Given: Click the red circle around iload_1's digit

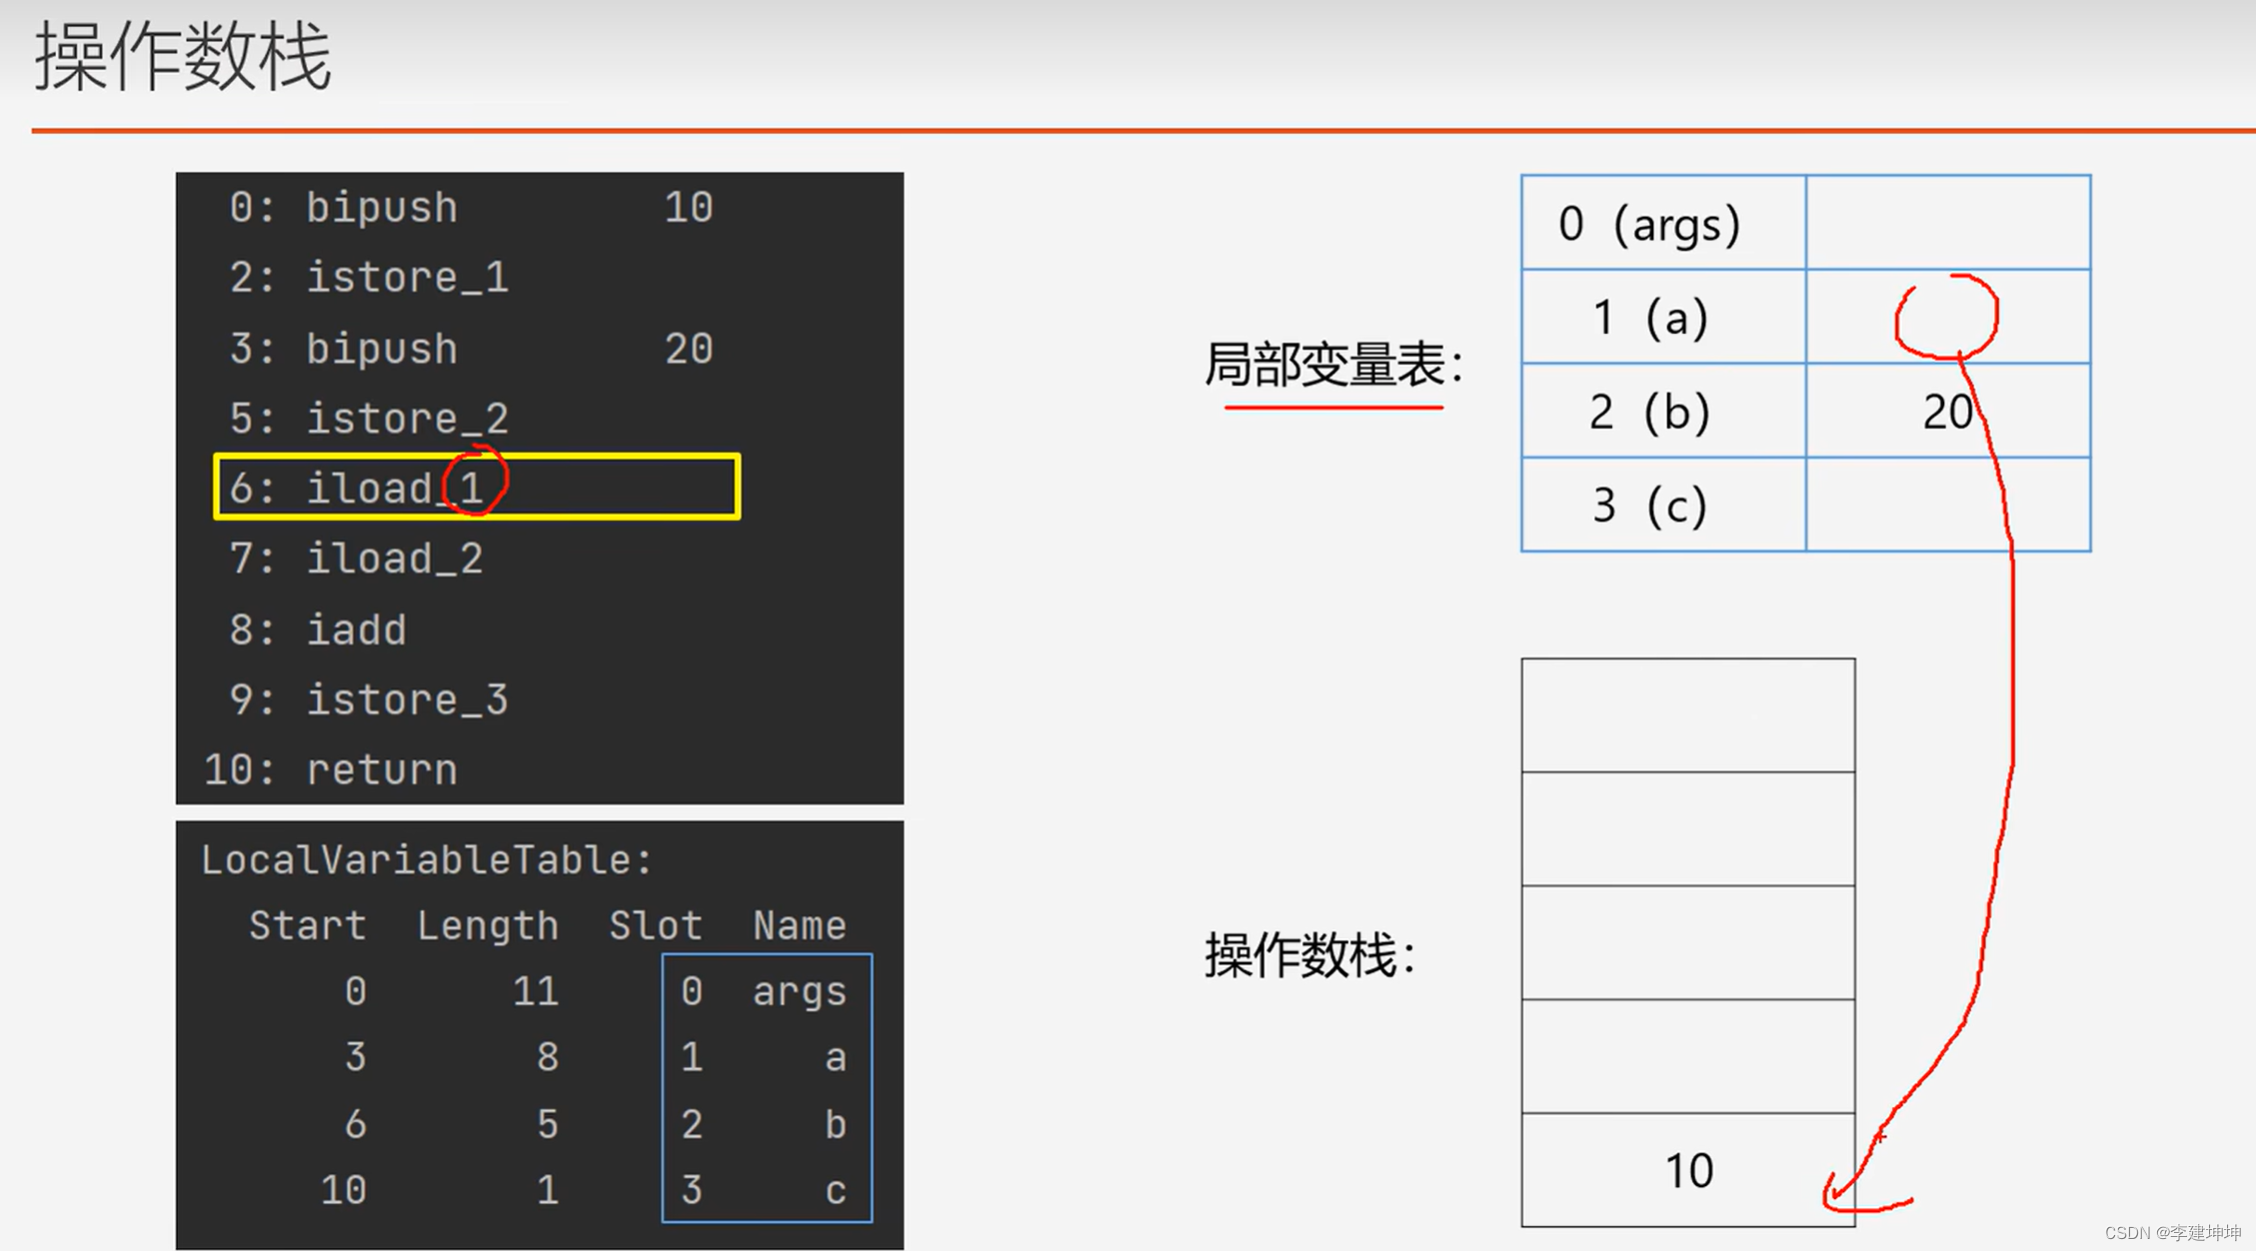Looking at the screenshot, I should (x=476, y=481).
